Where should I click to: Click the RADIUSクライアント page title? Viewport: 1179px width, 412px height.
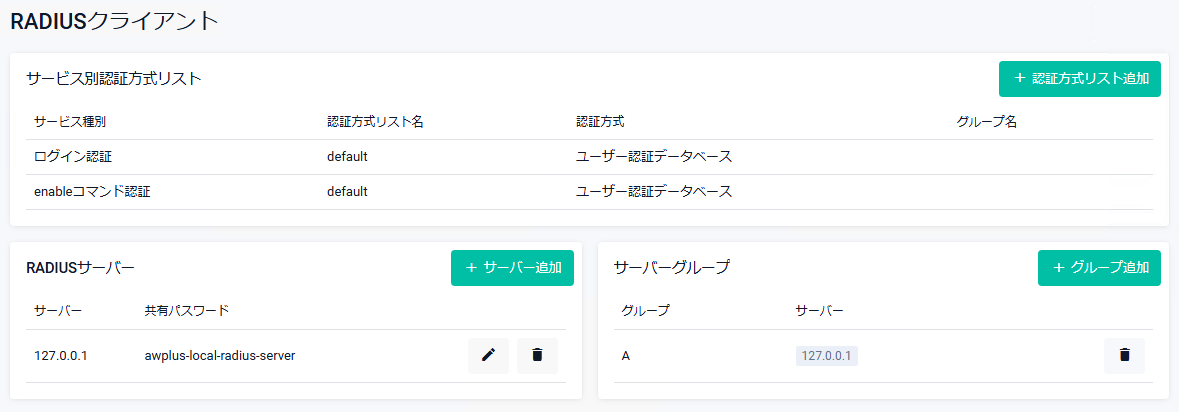114,21
